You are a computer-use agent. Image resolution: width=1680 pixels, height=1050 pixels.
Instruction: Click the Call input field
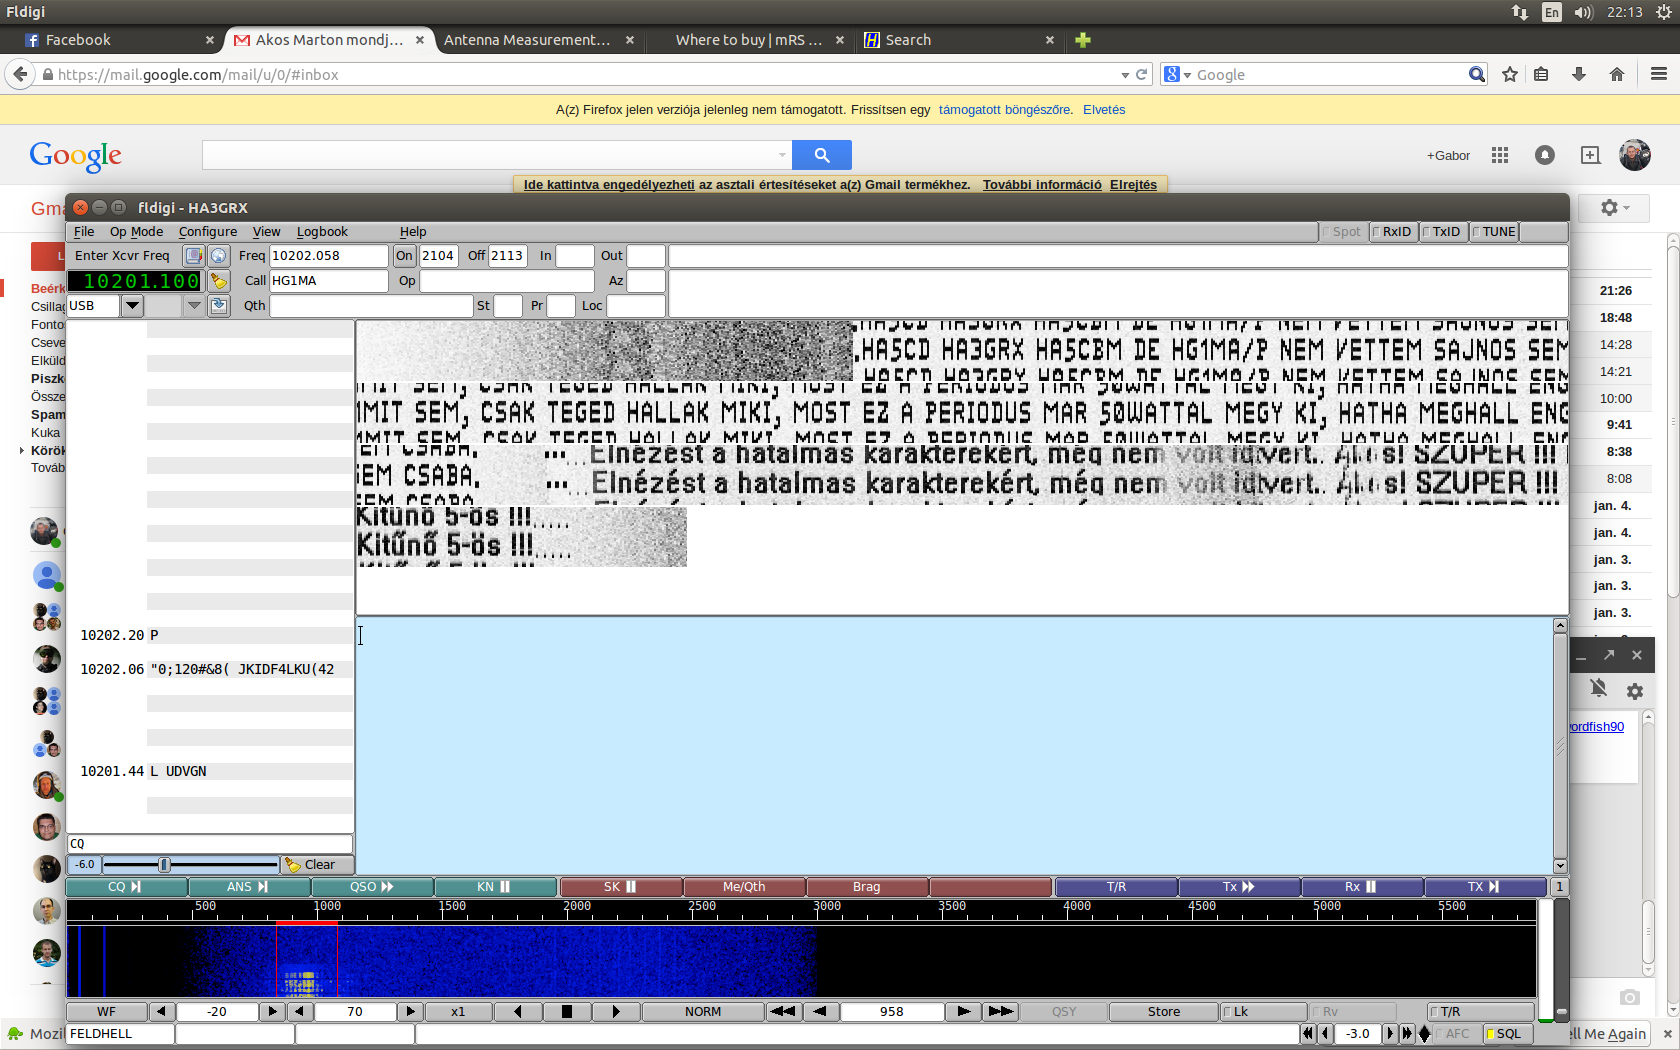(328, 281)
